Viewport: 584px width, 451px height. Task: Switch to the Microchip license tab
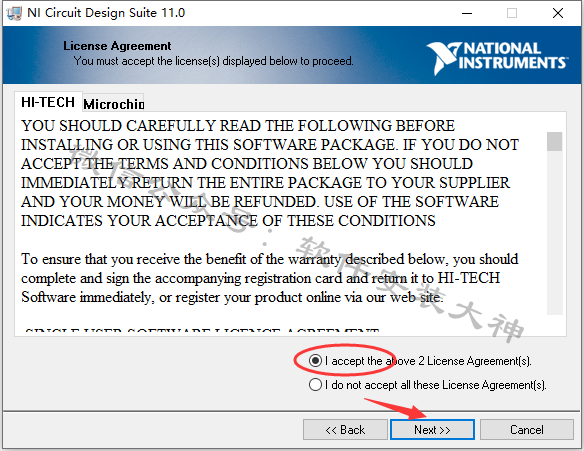[x=113, y=104]
